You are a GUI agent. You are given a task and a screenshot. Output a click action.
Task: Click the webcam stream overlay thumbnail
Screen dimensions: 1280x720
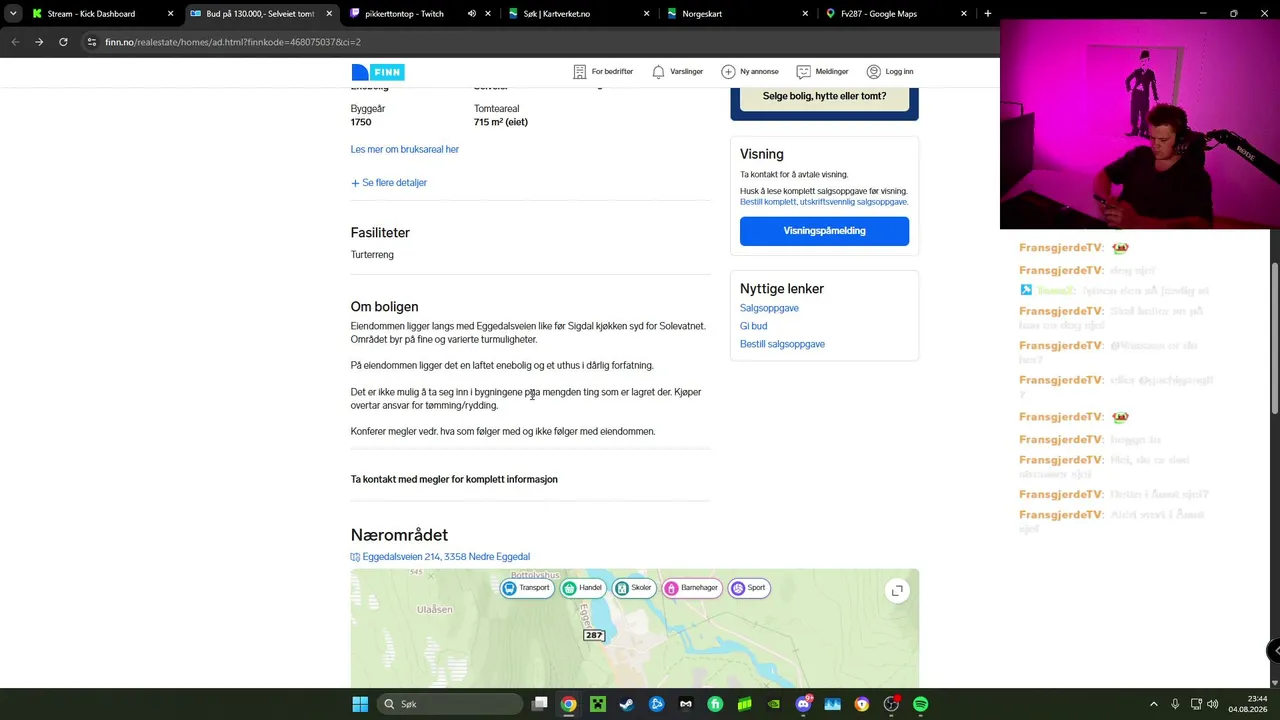coord(1140,122)
